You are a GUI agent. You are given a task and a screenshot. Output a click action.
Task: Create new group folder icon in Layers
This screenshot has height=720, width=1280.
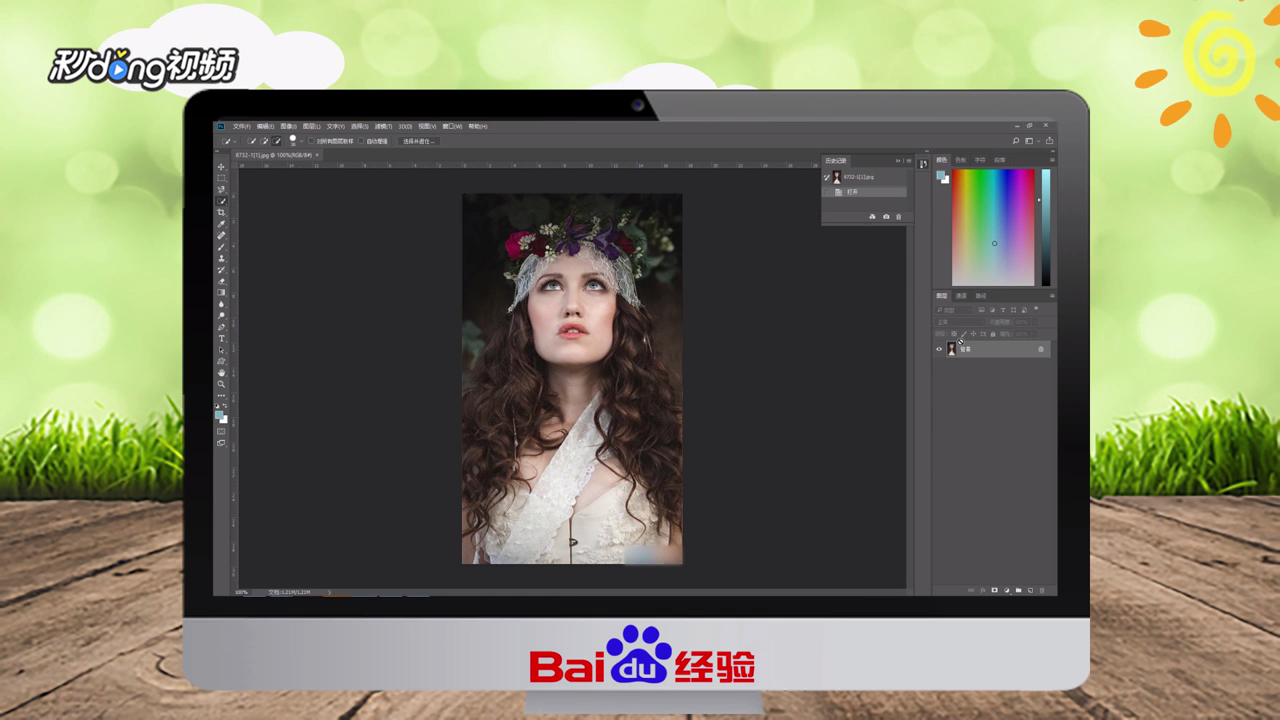[x=1018, y=590]
